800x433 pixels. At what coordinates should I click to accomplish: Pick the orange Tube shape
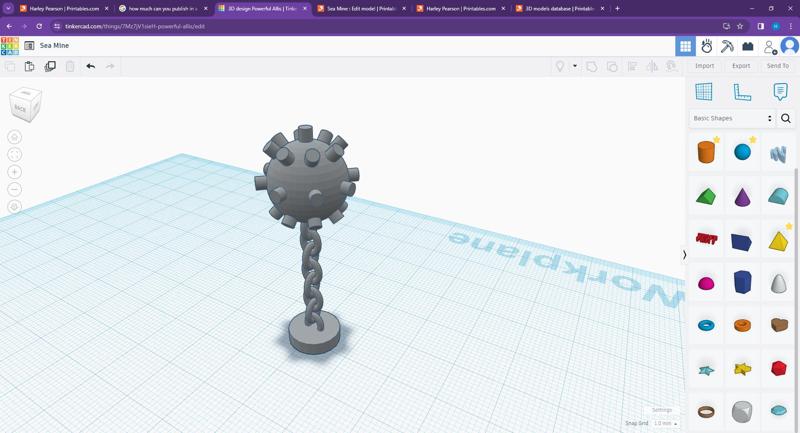(742, 325)
